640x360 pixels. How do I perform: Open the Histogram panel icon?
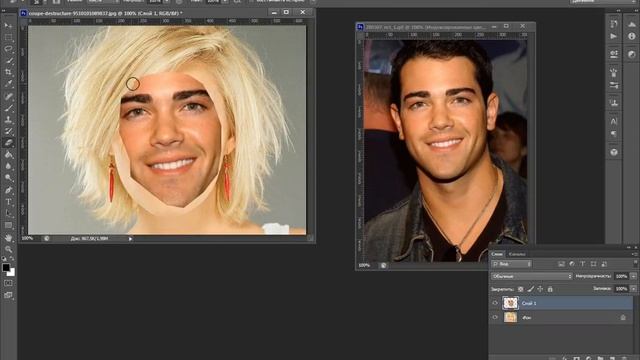coord(632,24)
